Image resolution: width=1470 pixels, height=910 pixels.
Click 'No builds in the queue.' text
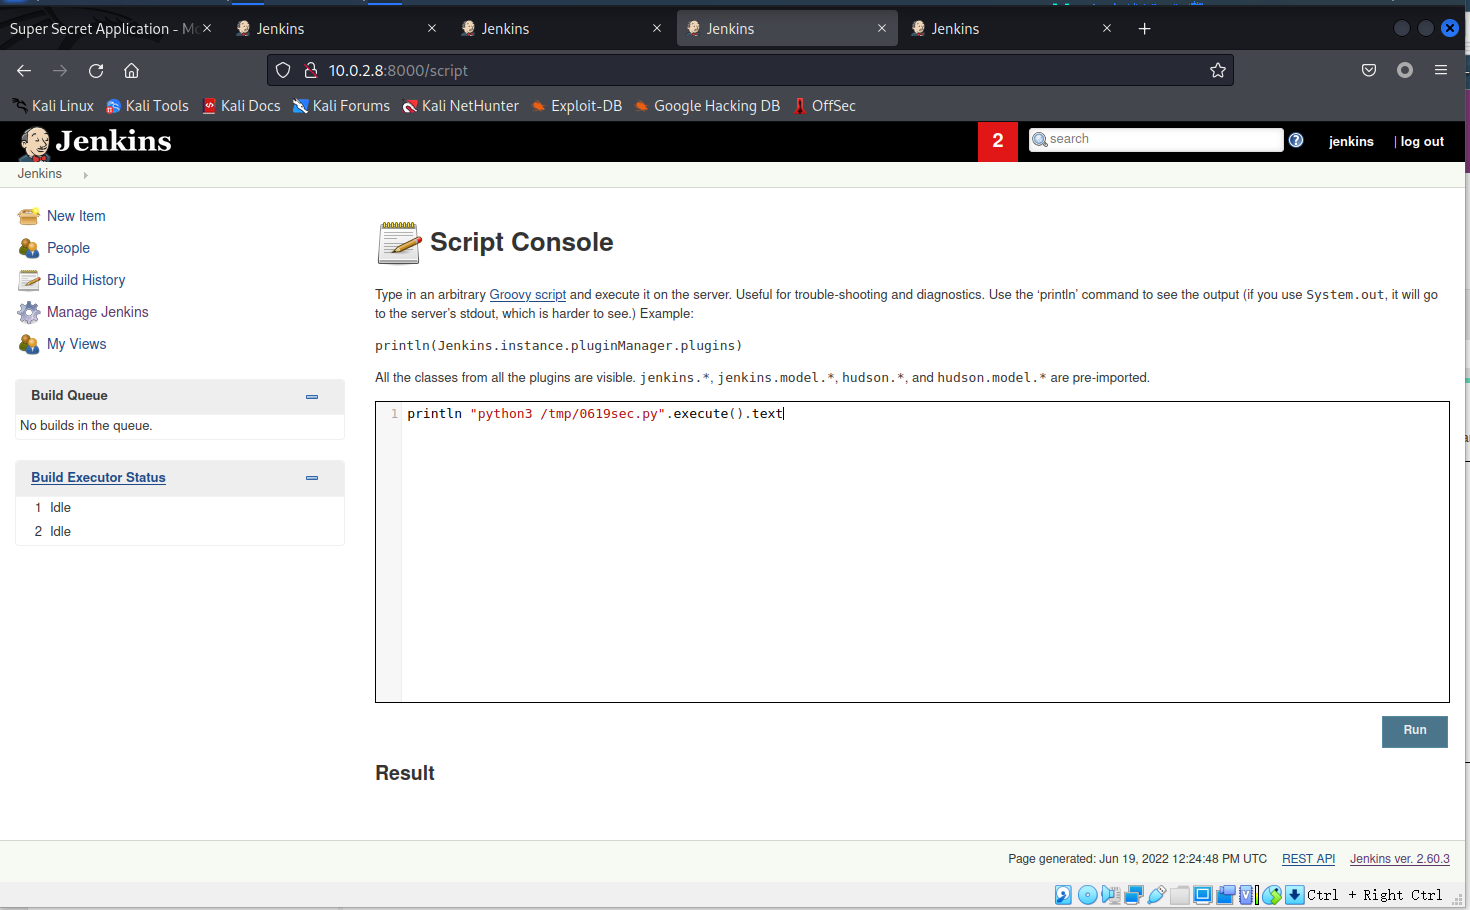tap(86, 426)
